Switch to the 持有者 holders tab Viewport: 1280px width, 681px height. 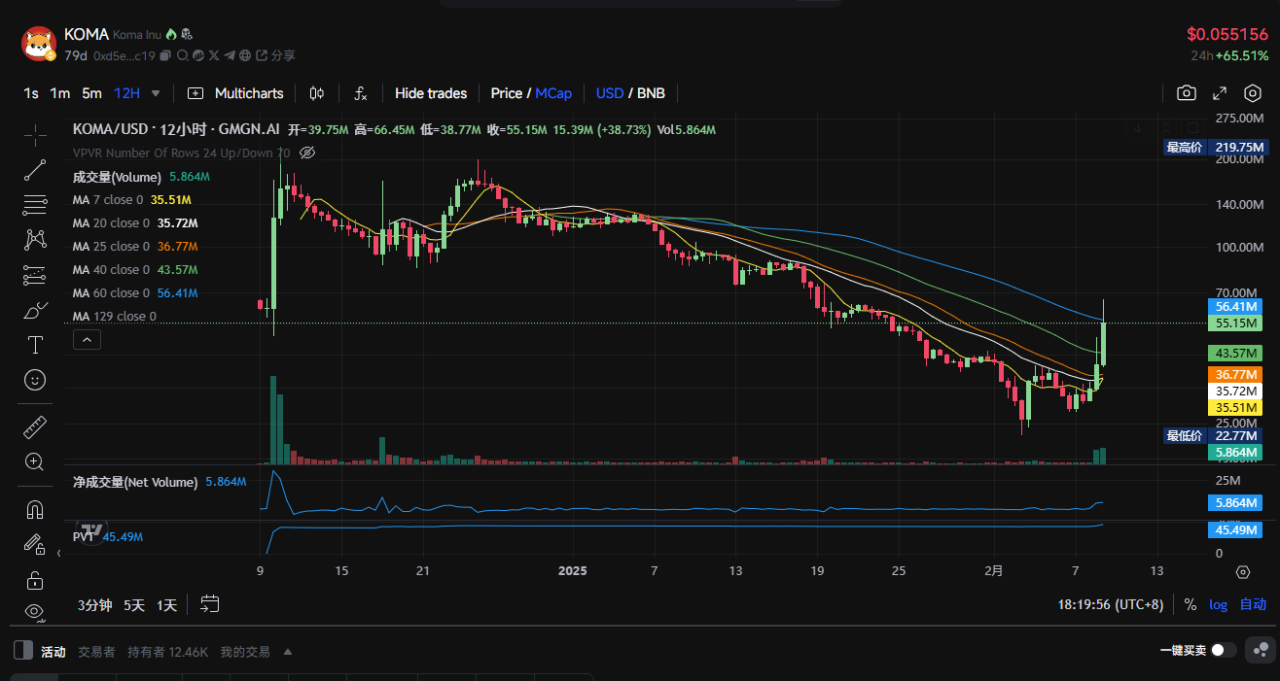pyautogui.click(x=167, y=652)
